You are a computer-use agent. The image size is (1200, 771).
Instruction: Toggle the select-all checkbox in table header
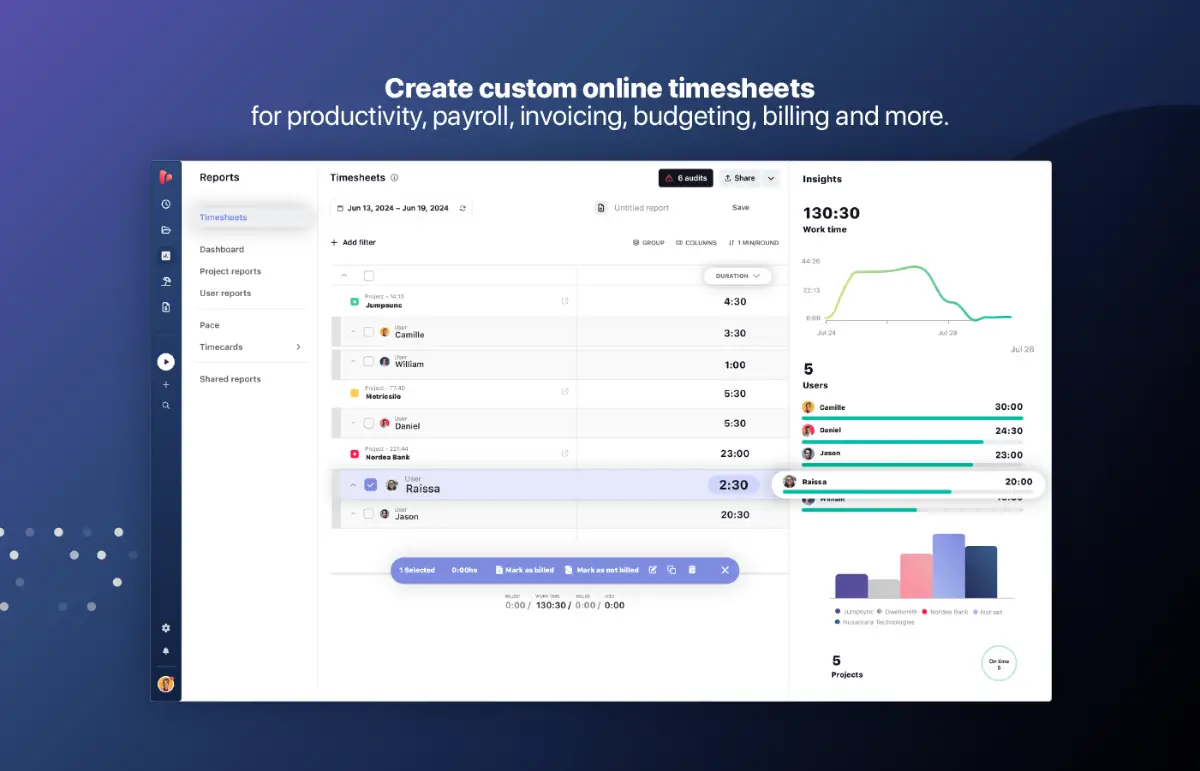click(368, 276)
